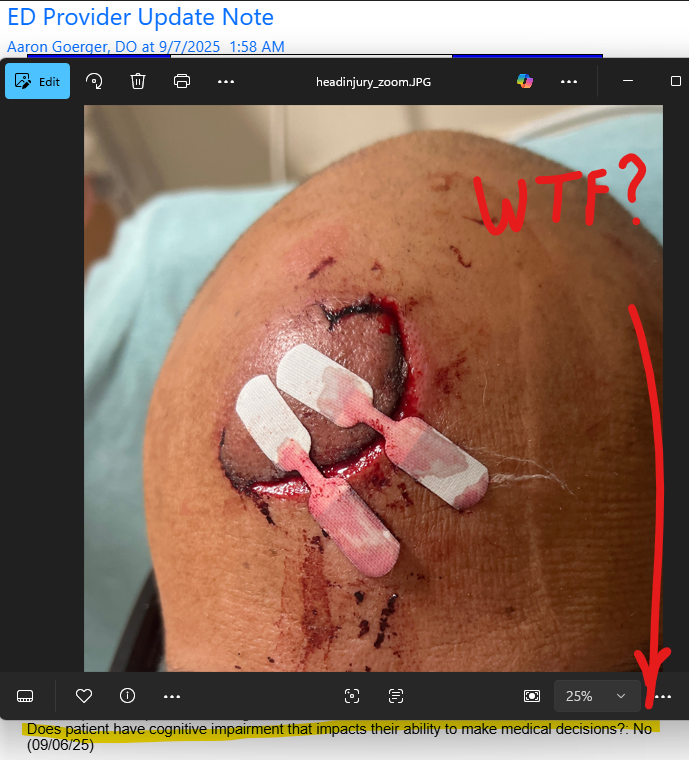Minimize the Photos viewer window

click(x=627, y=81)
